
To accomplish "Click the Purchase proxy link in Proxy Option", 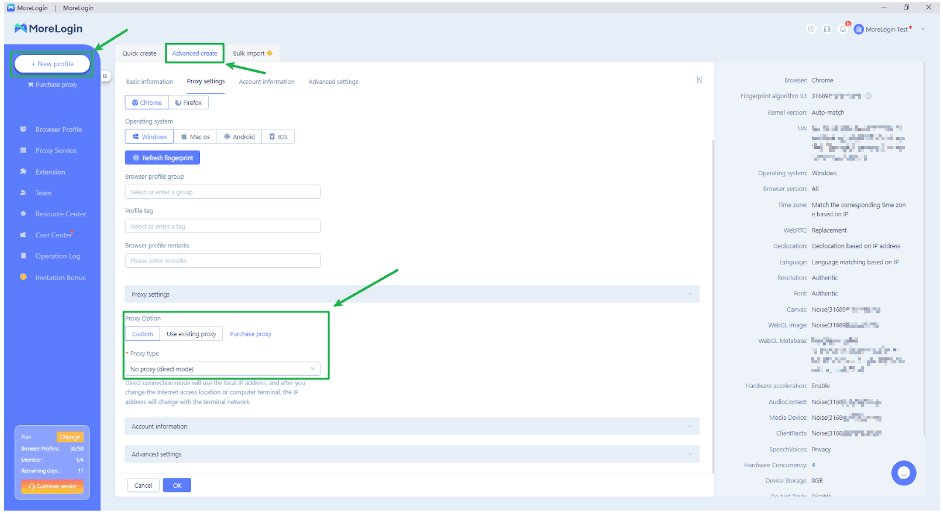I will click(250, 334).
